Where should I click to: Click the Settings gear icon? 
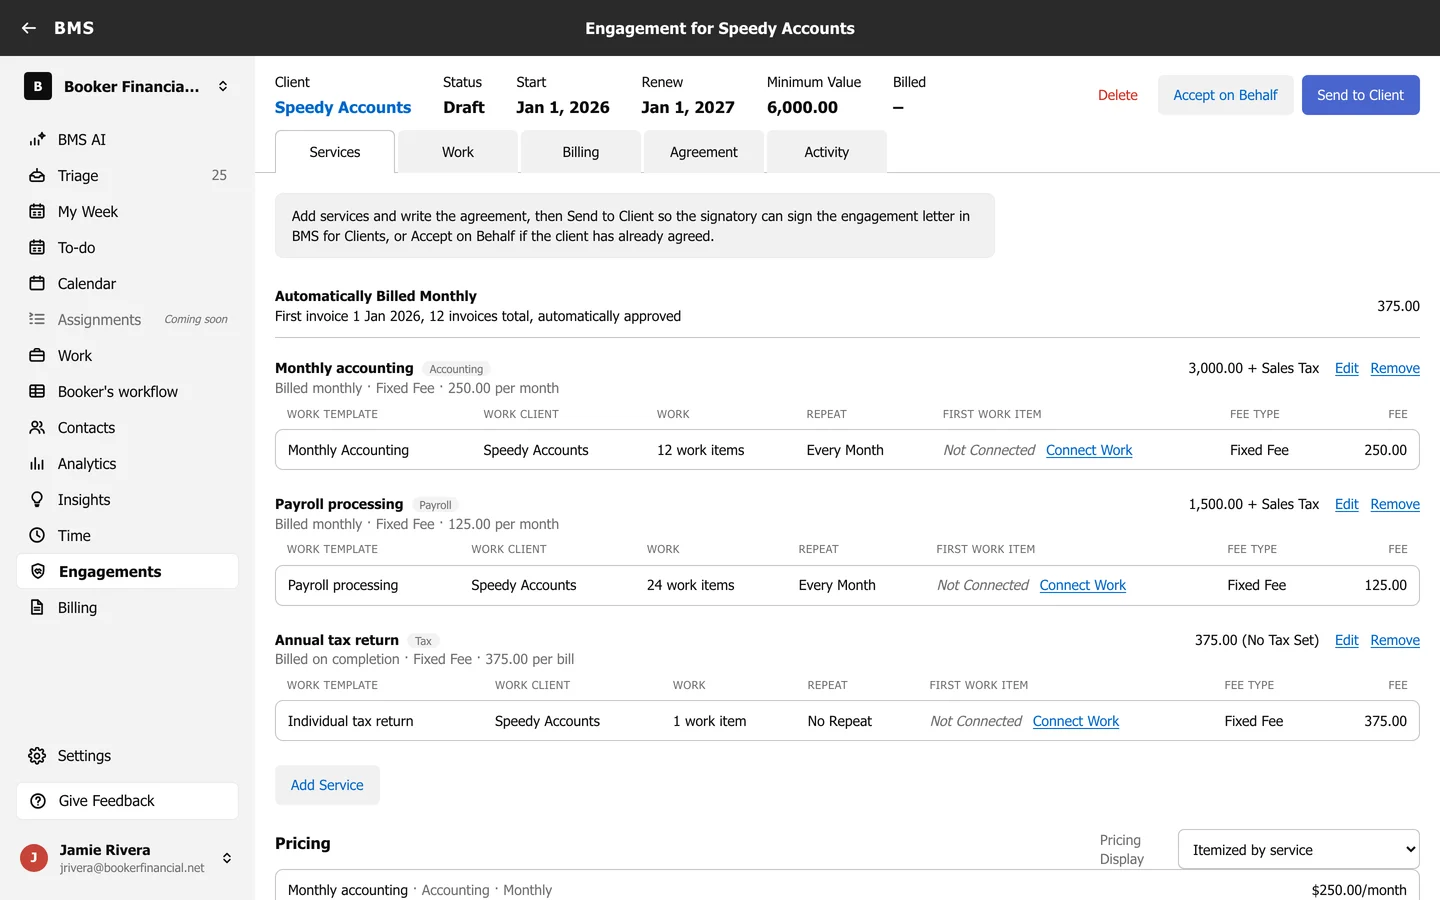click(x=37, y=756)
